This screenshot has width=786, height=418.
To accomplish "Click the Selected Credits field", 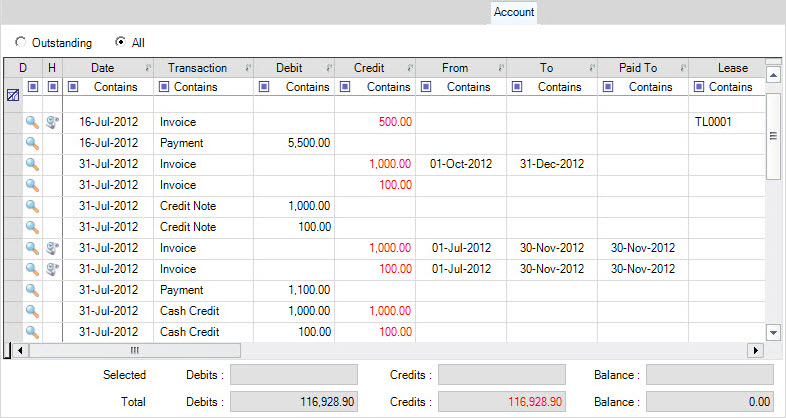I will click(502, 375).
